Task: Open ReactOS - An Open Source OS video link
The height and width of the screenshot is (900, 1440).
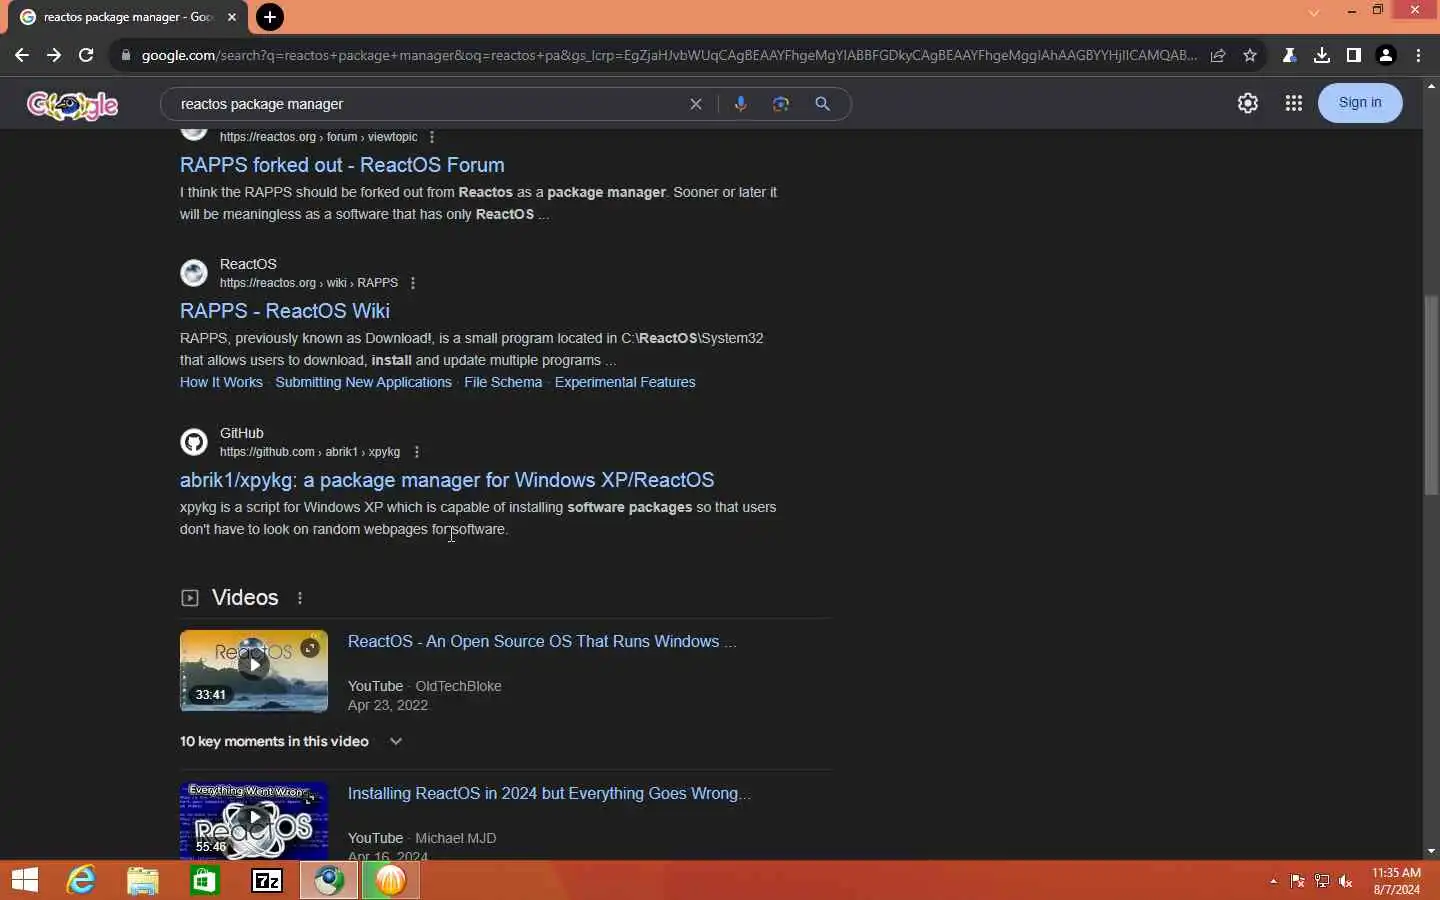Action: tap(542, 642)
